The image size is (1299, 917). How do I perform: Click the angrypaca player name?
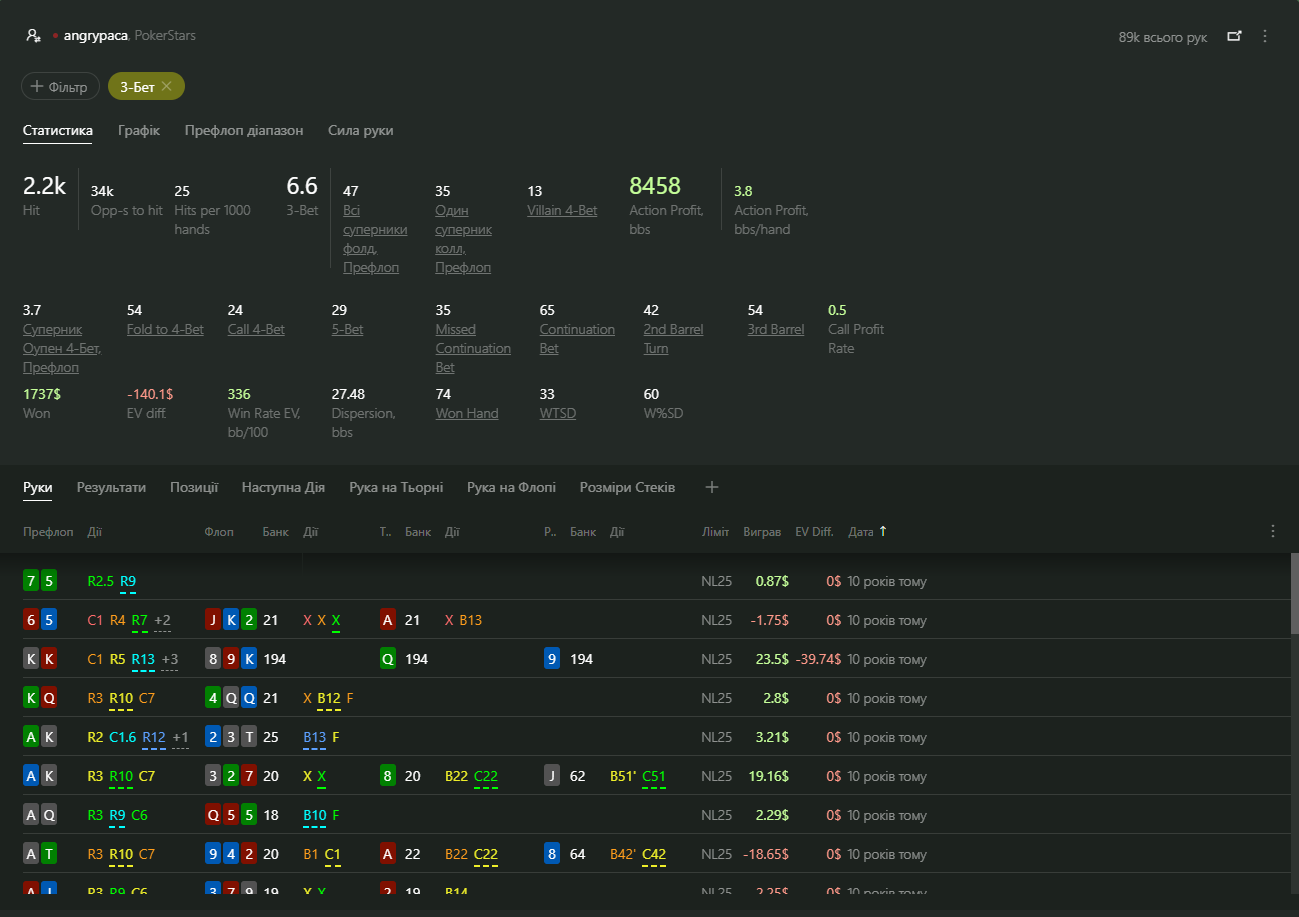click(x=95, y=36)
